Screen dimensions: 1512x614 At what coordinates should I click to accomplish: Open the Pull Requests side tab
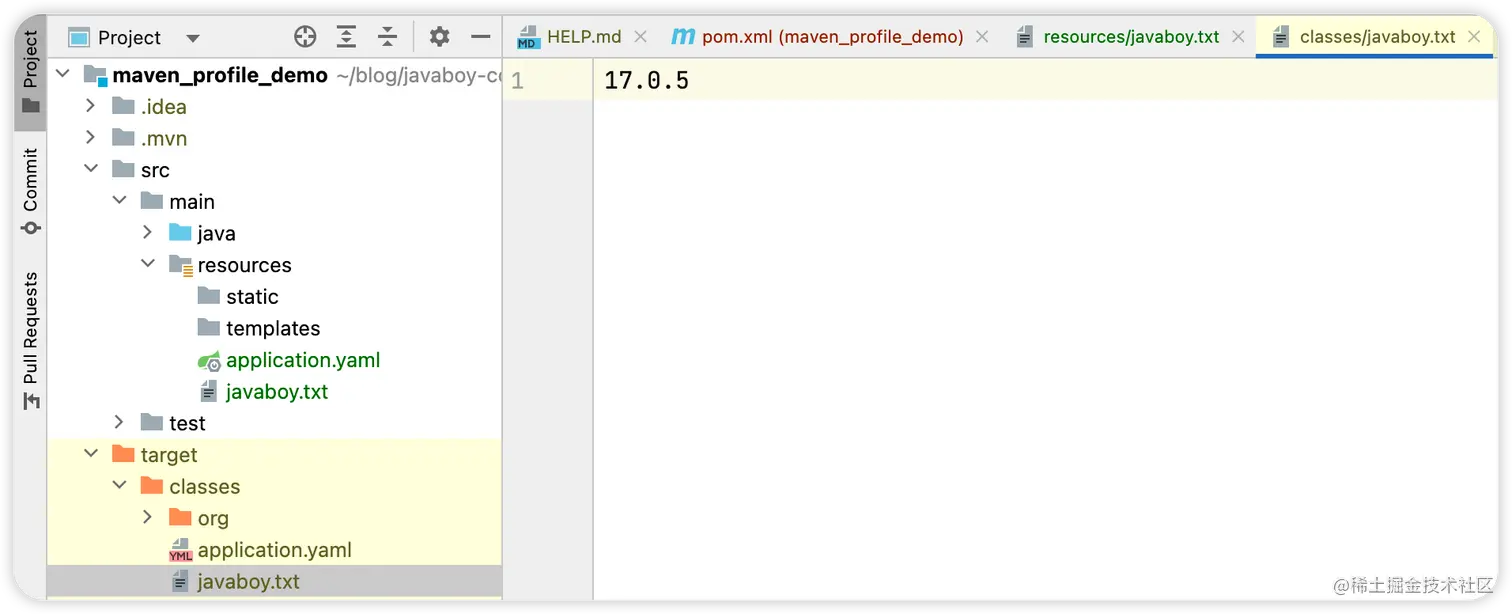pyautogui.click(x=31, y=340)
